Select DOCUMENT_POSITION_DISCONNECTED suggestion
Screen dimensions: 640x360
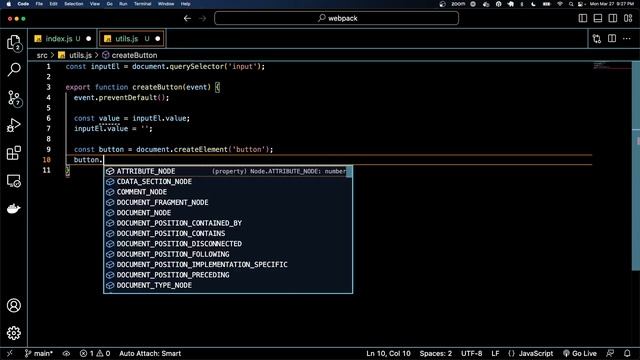pyautogui.click(x=228, y=244)
